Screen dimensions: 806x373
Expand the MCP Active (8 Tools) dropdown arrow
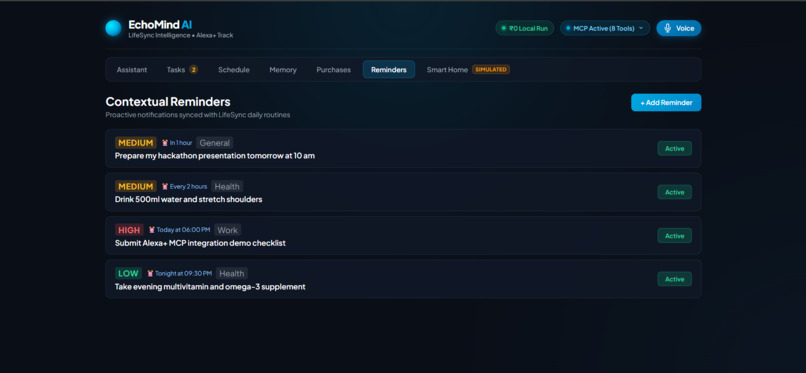(x=640, y=28)
